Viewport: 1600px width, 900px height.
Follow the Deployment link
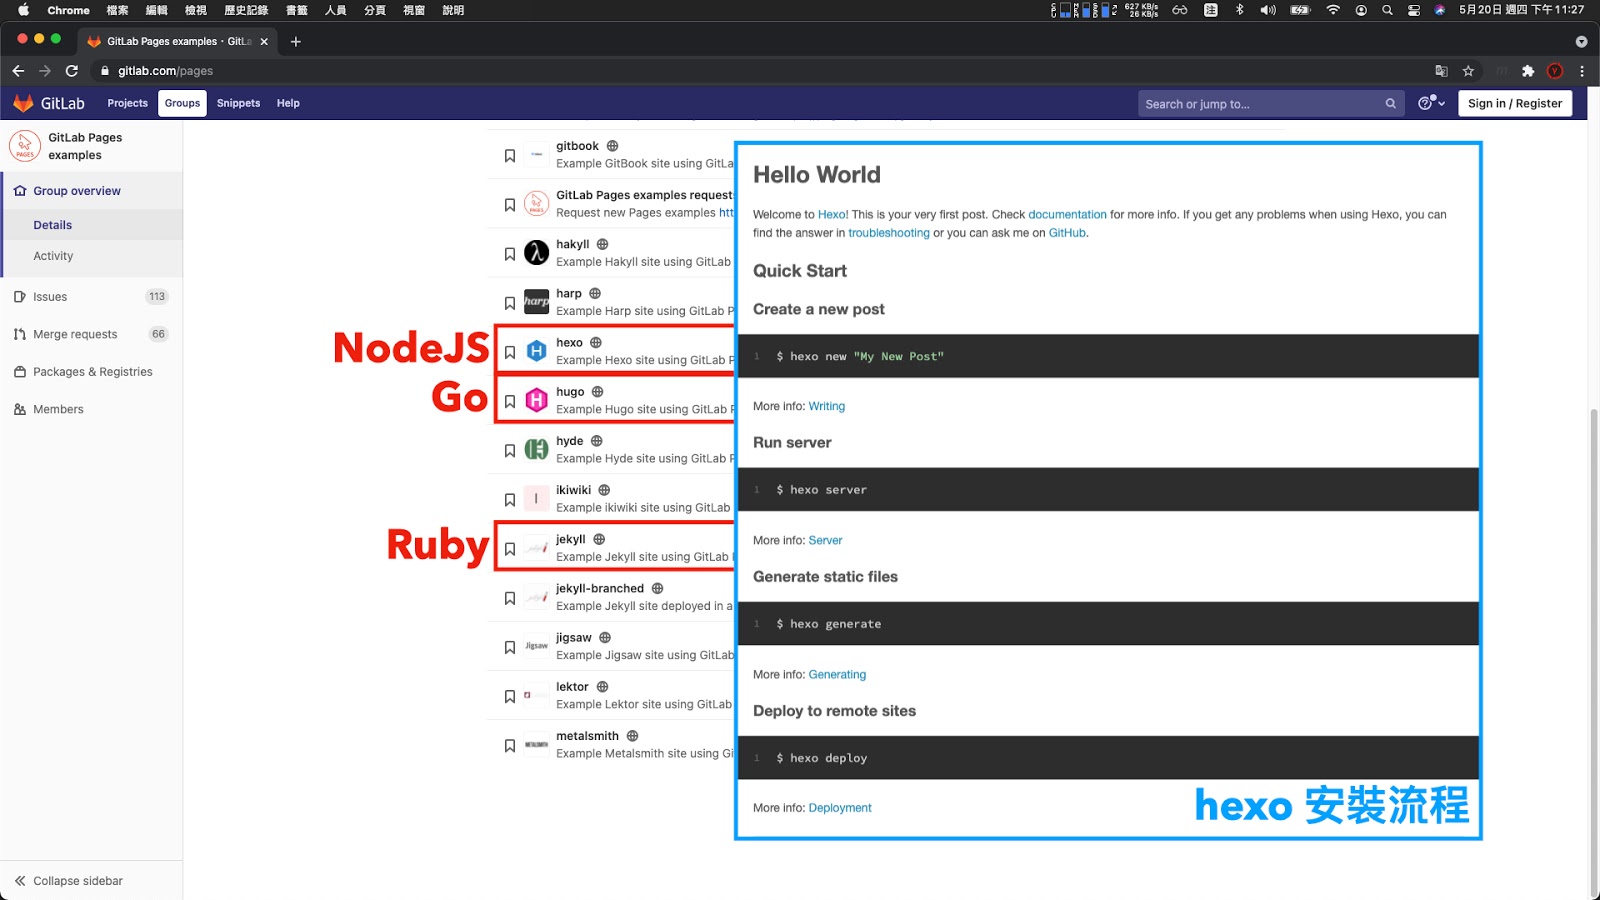840,808
